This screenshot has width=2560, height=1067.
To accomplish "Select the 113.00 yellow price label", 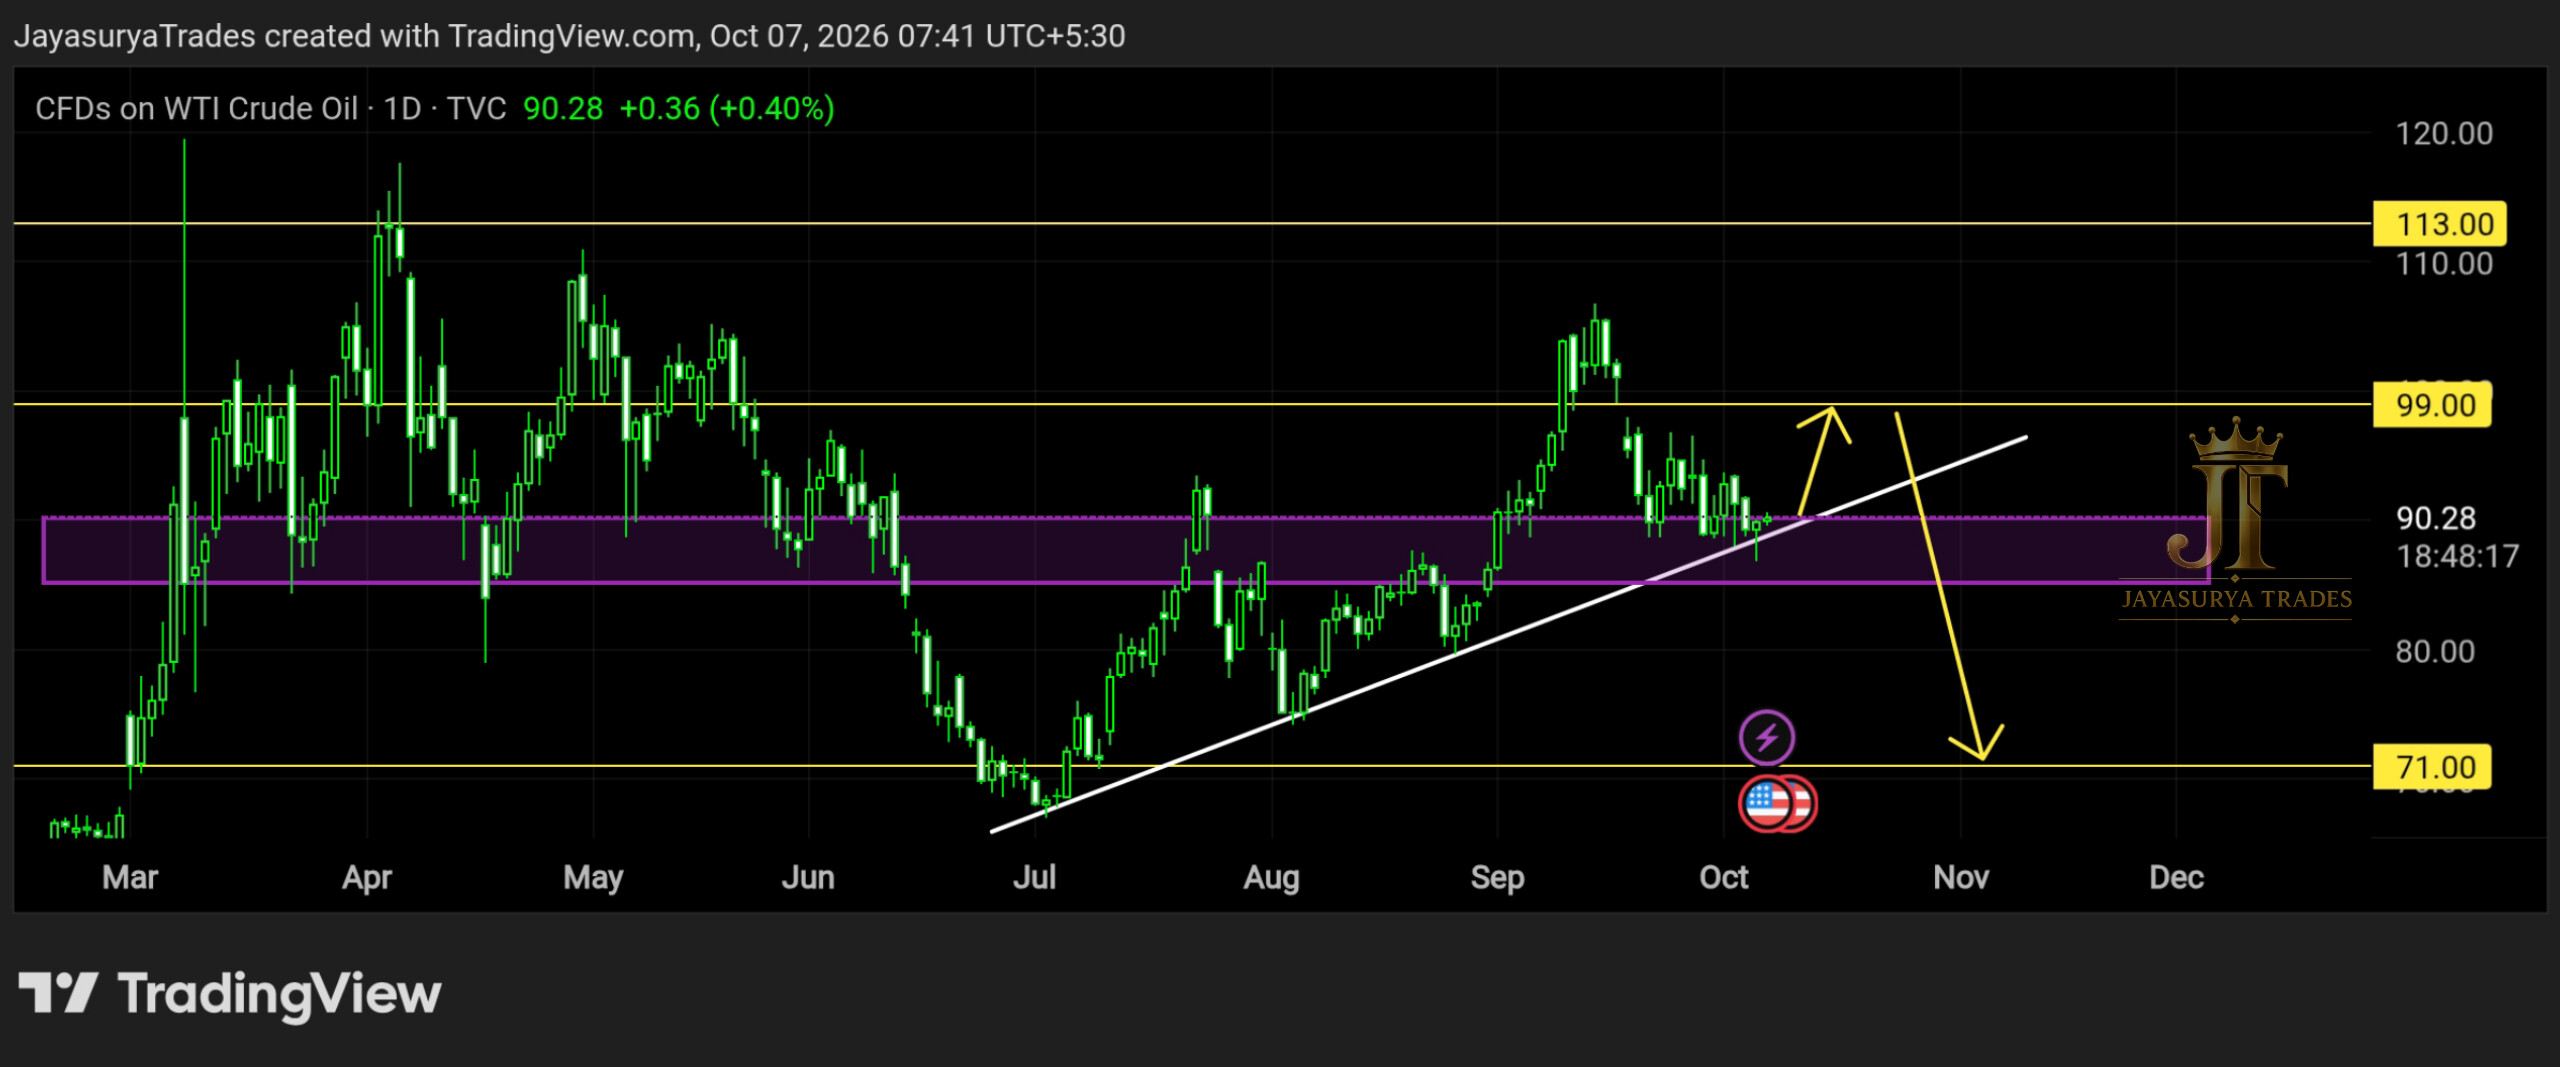I will [x=2439, y=224].
